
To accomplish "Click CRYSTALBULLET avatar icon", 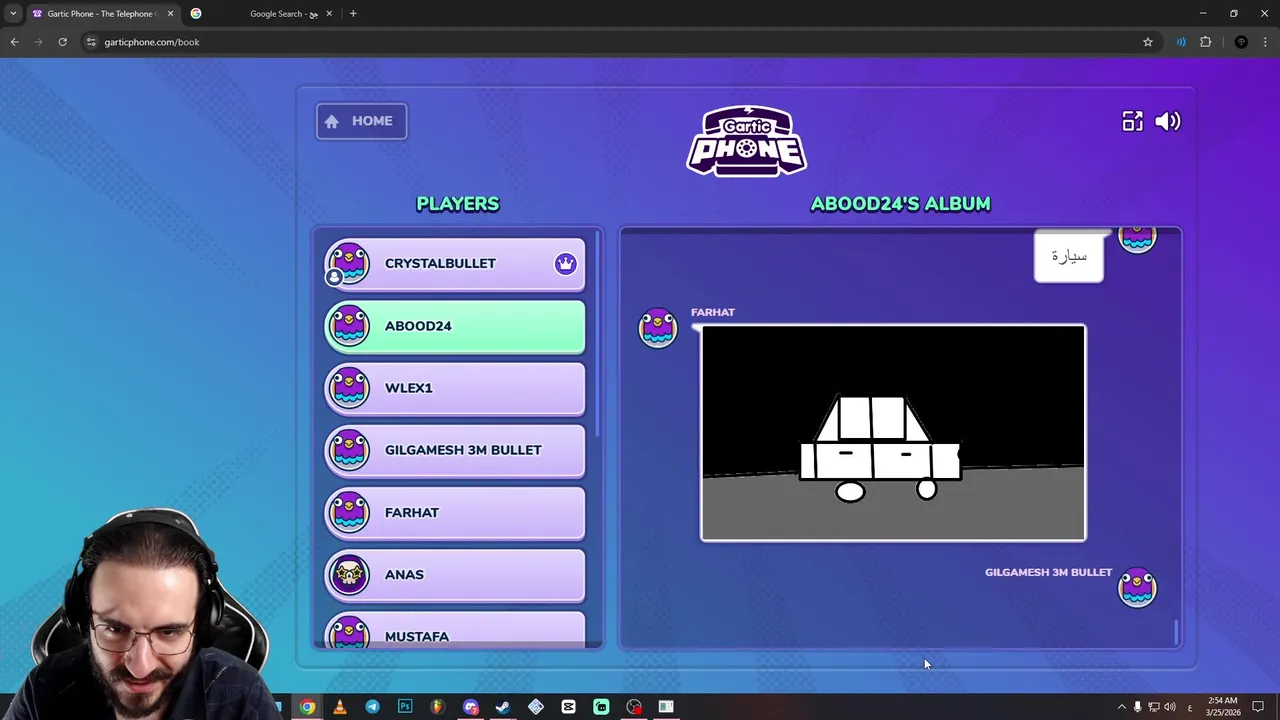I will [x=349, y=263].
